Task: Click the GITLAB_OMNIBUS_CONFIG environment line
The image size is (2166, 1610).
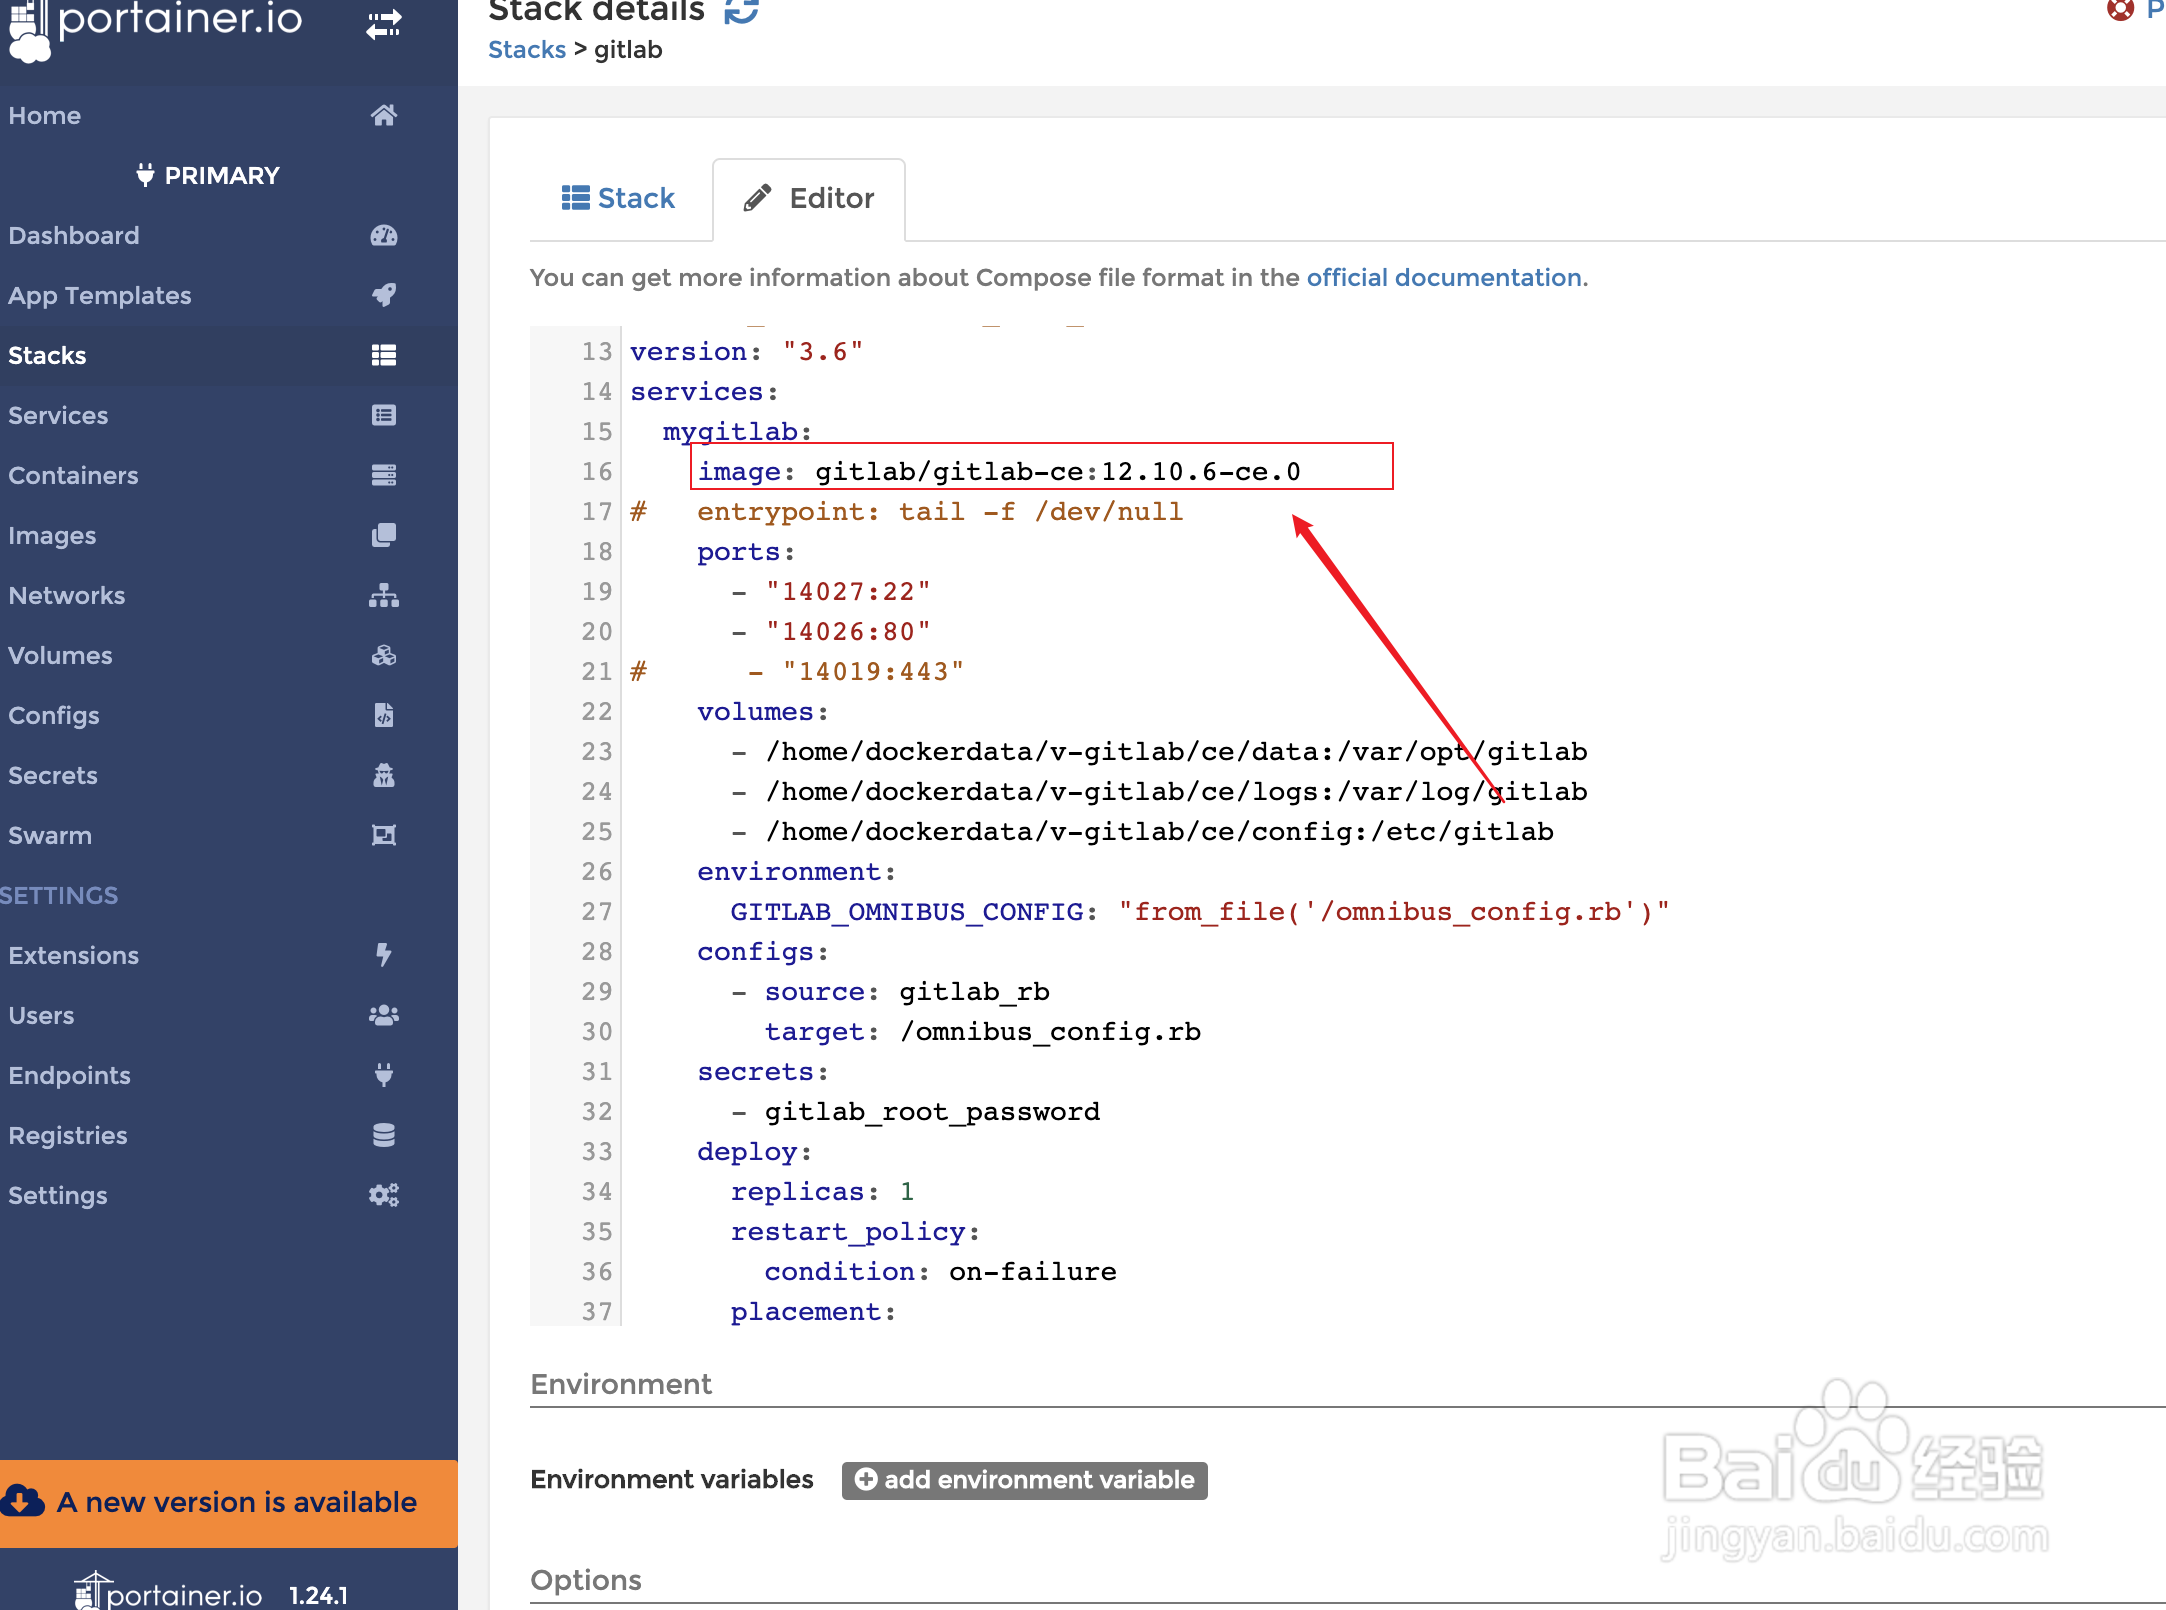Action: tap(1200, 911)
